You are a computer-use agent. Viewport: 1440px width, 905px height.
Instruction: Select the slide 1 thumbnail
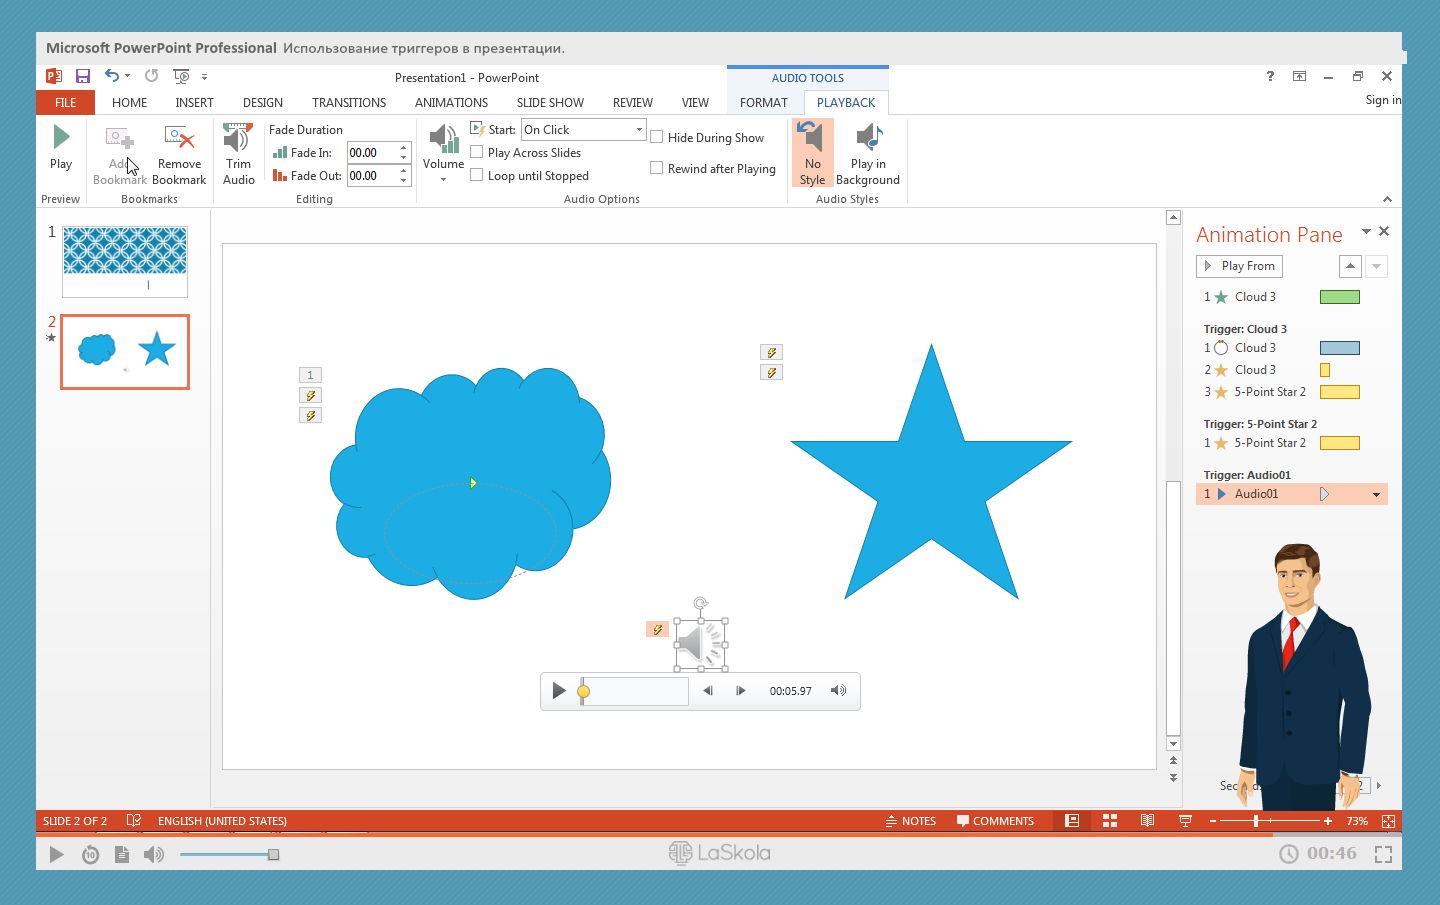(x=125, y=261)
